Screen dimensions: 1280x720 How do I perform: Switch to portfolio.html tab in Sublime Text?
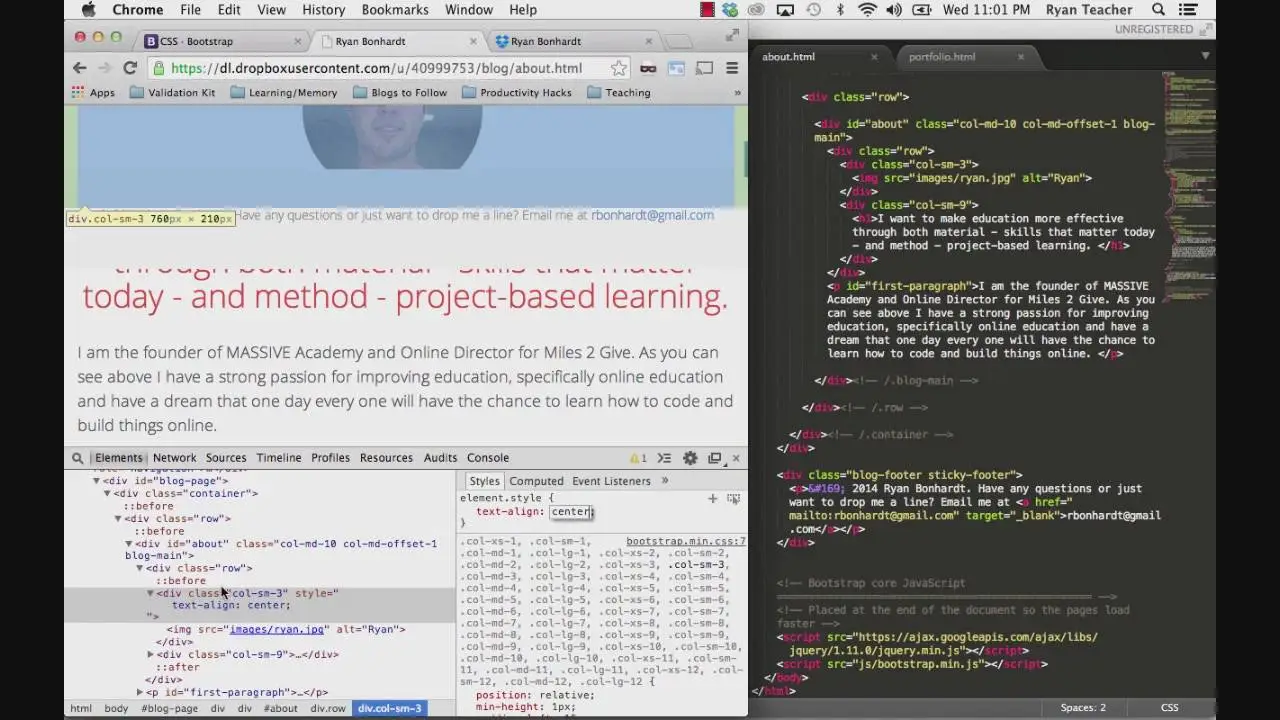(x=942, y=57)
